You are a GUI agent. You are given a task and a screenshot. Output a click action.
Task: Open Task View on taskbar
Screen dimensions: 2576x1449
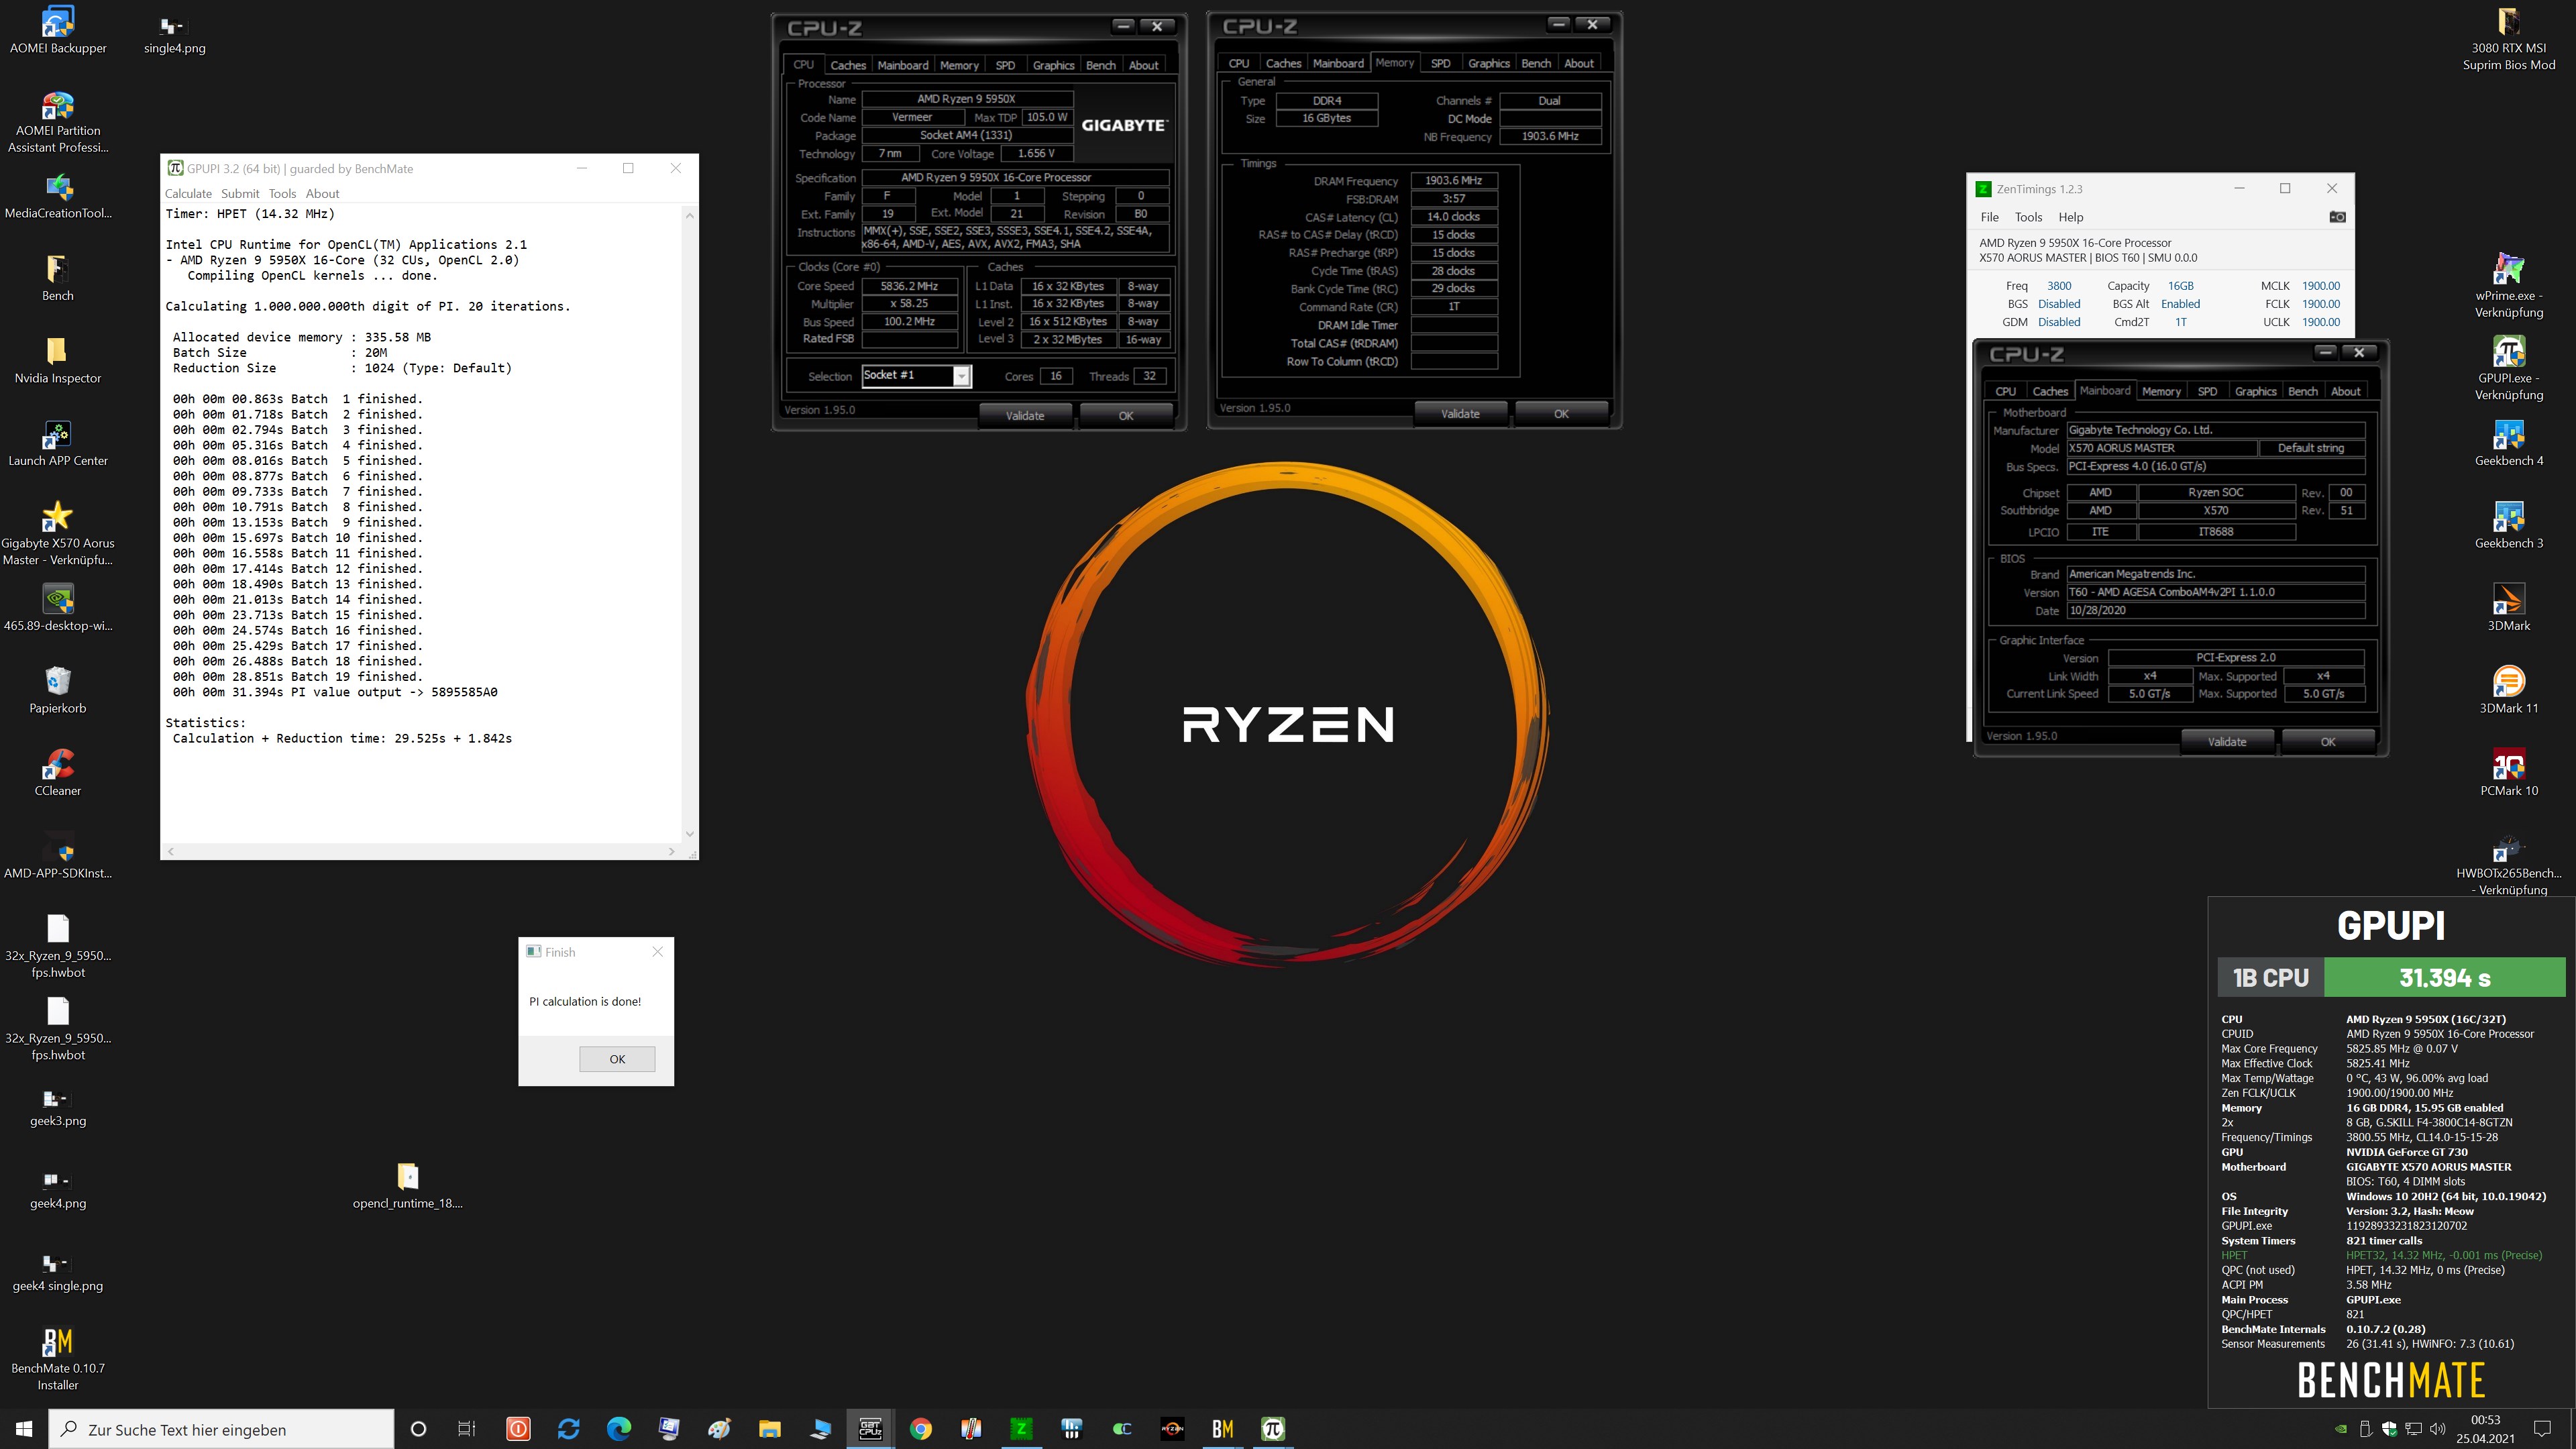(x=467, y=1428)
